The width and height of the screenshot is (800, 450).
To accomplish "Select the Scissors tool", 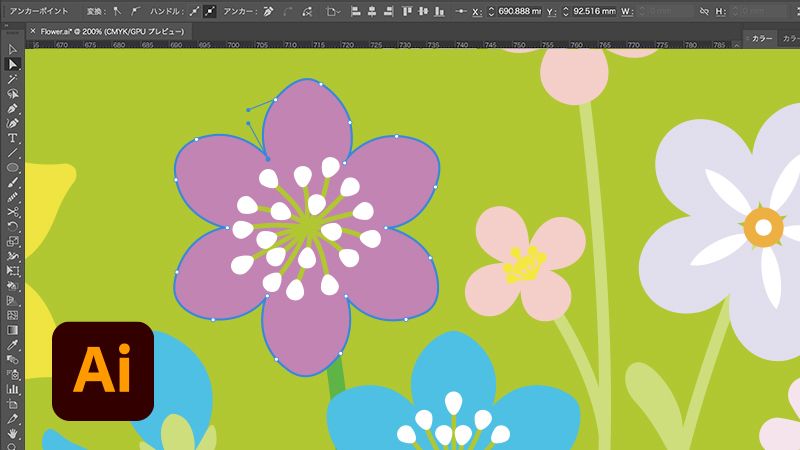I will point(13,212).
